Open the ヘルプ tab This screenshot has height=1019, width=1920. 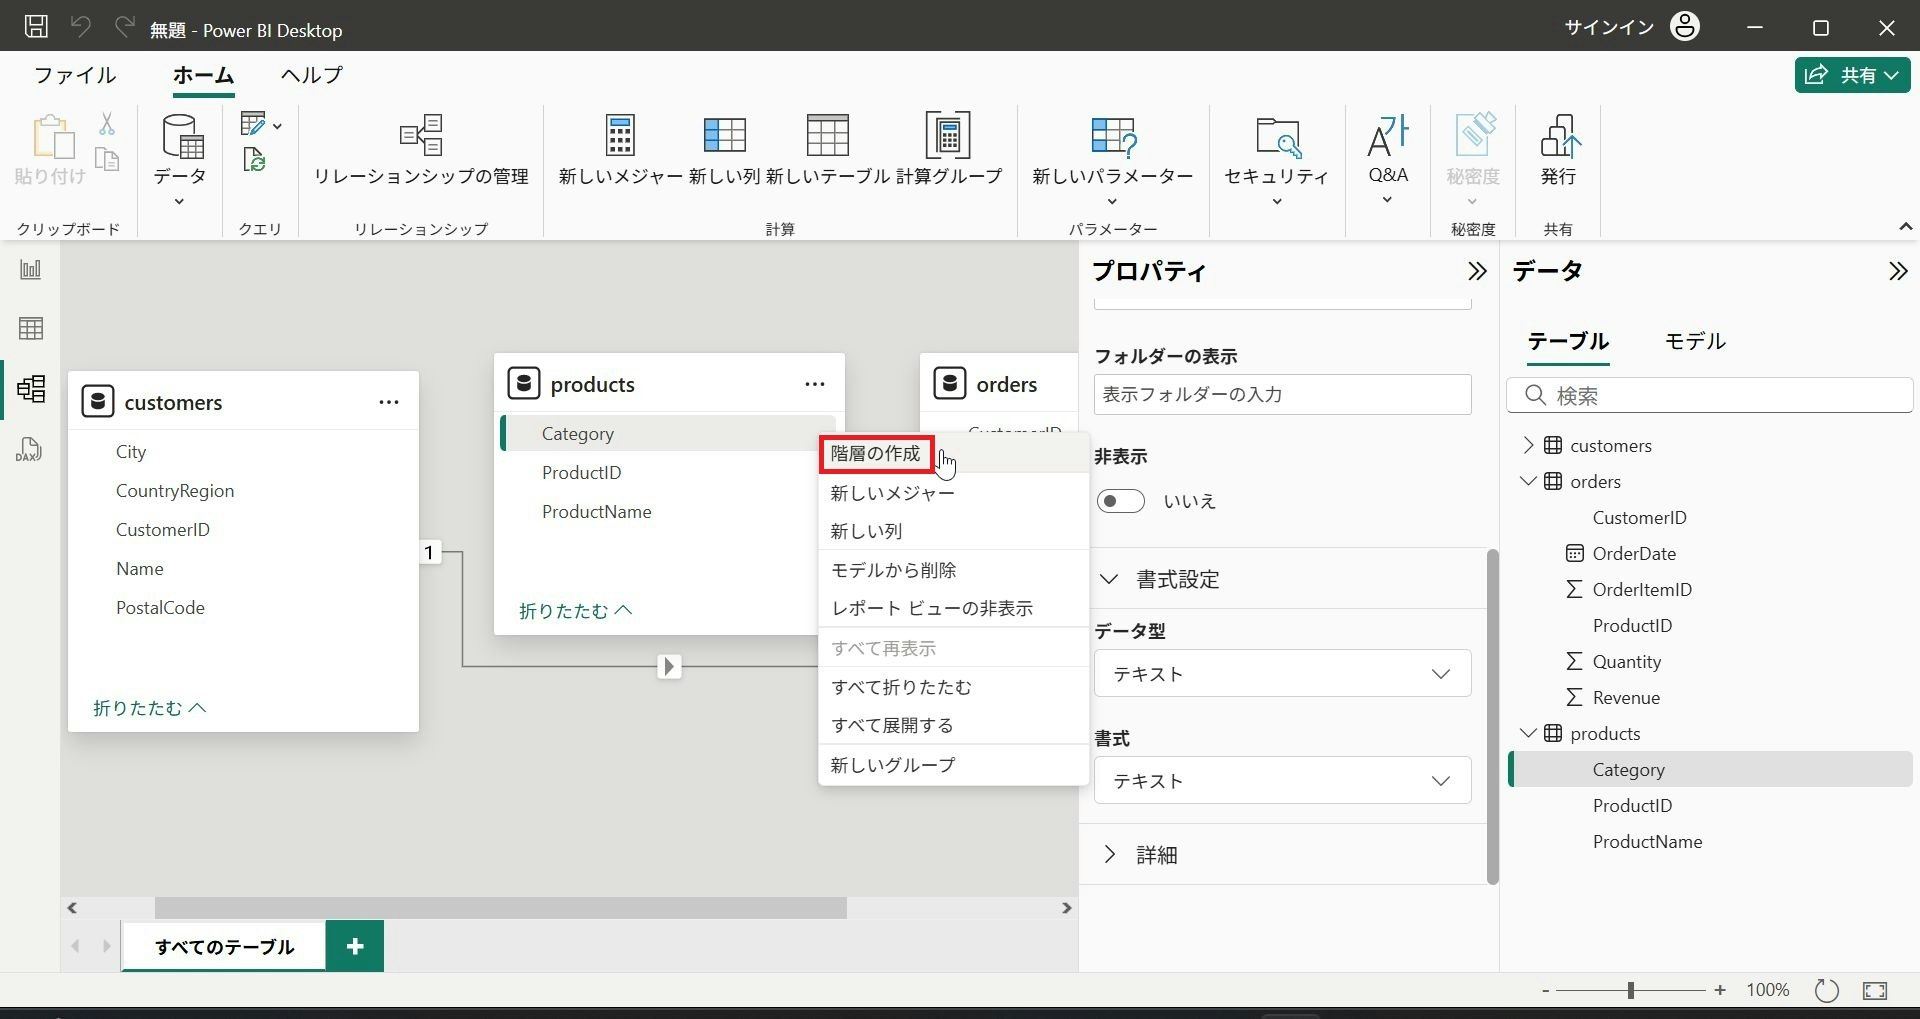[311, 75]
